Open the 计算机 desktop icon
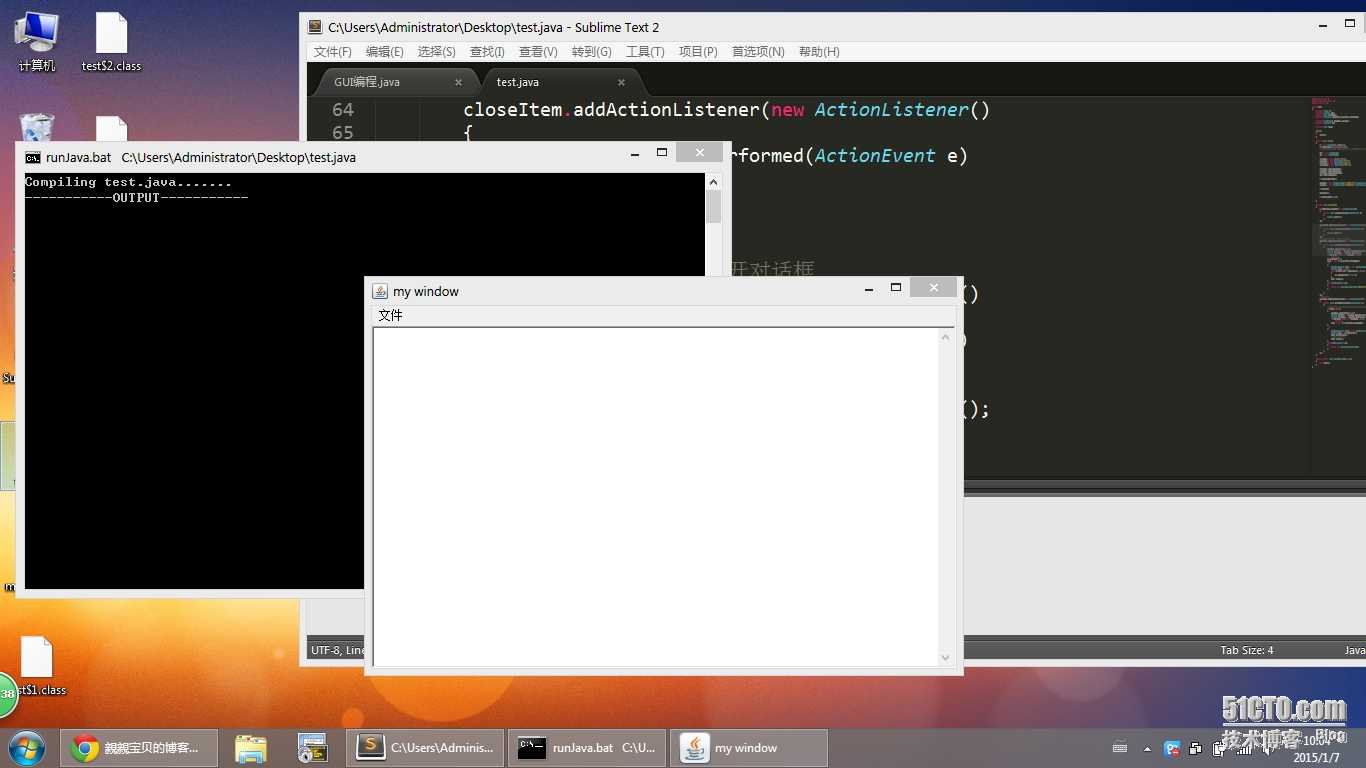 tap(37, 42)
